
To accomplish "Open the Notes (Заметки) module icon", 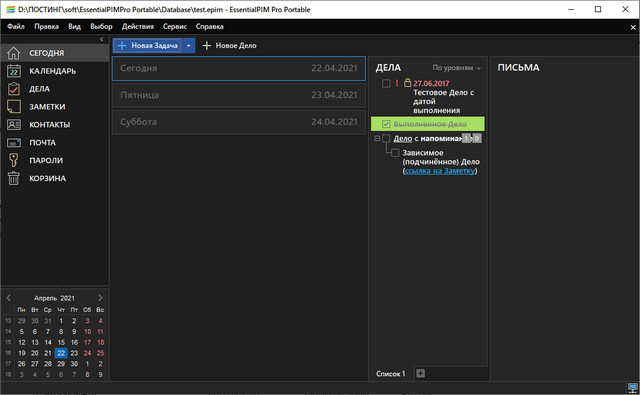I will click(13, 107).
